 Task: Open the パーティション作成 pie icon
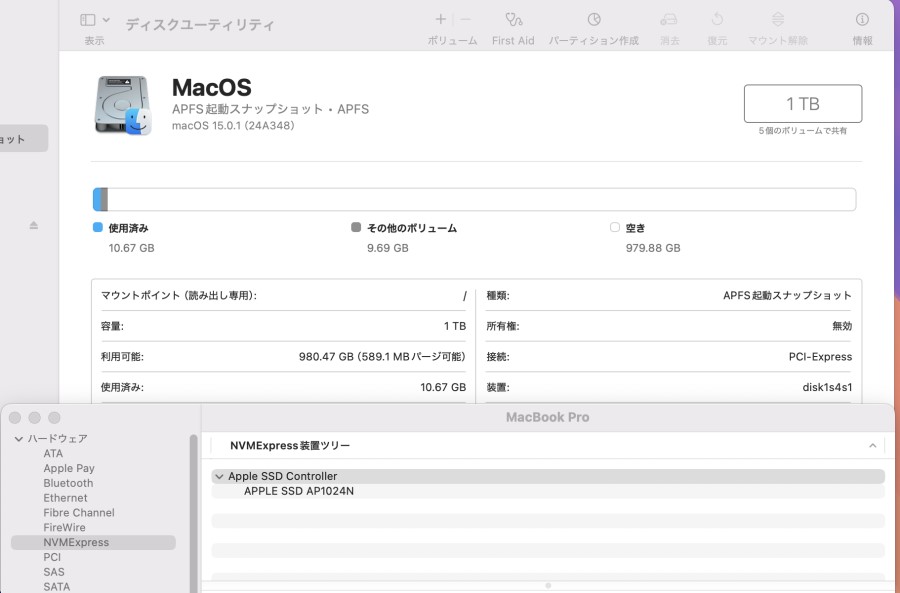click(593, 20)
